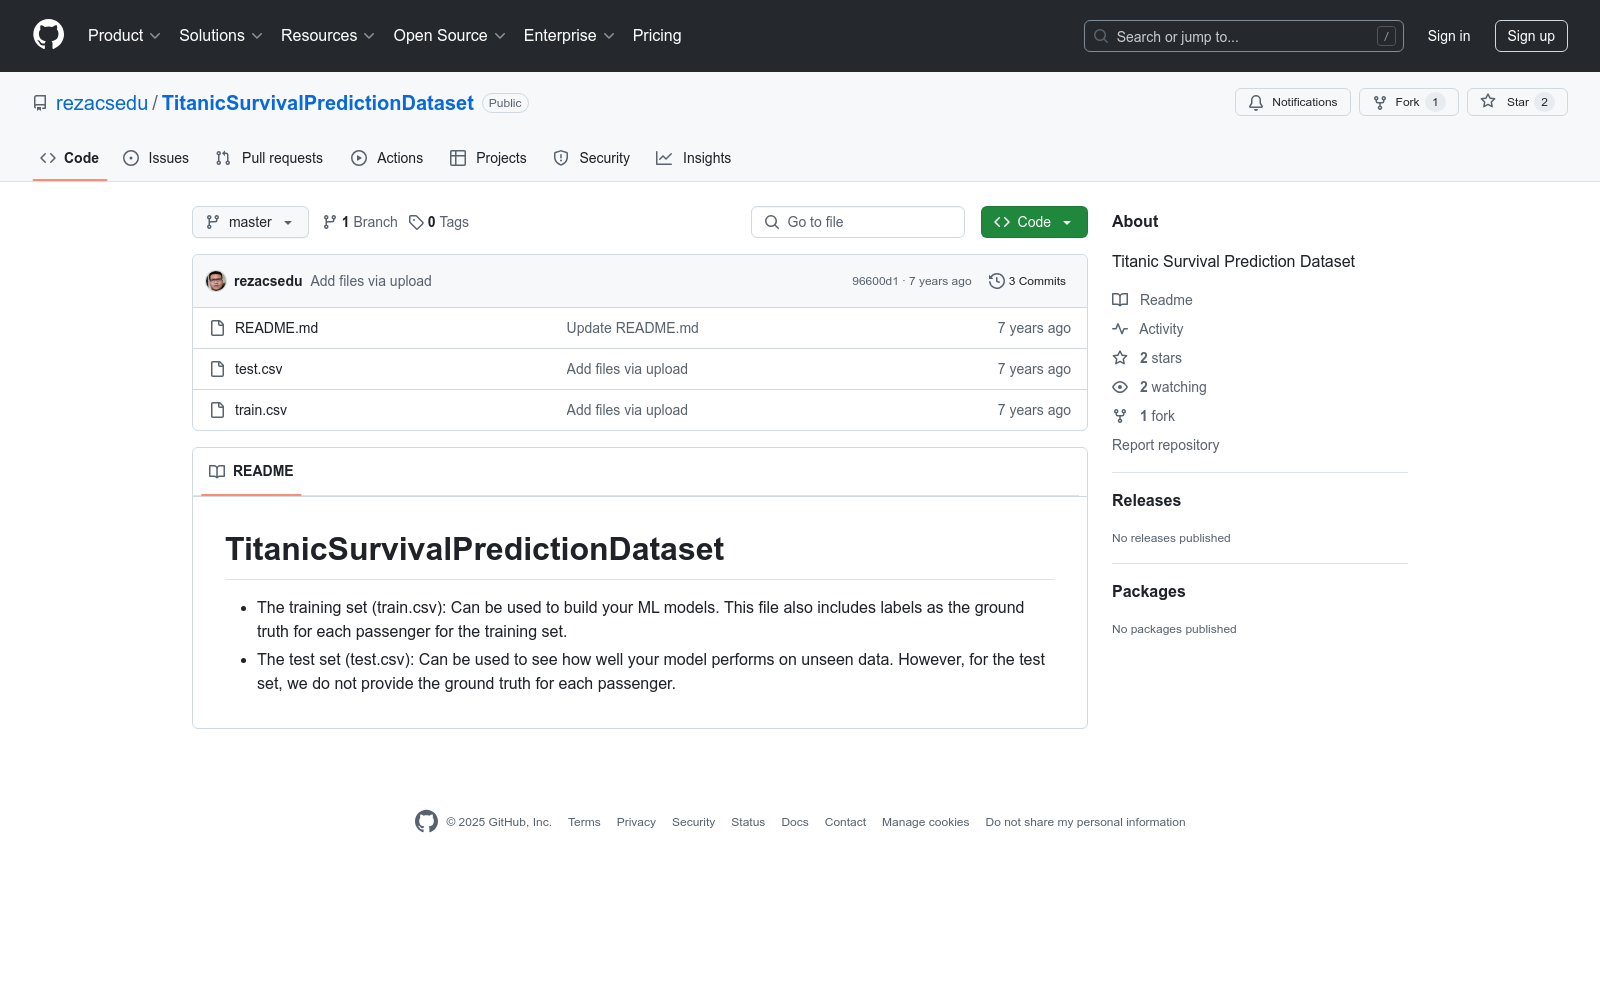This screenshot has width=1600, height=1000.
Task: Open commit 96600d1
Action: (x=875, y=281)
